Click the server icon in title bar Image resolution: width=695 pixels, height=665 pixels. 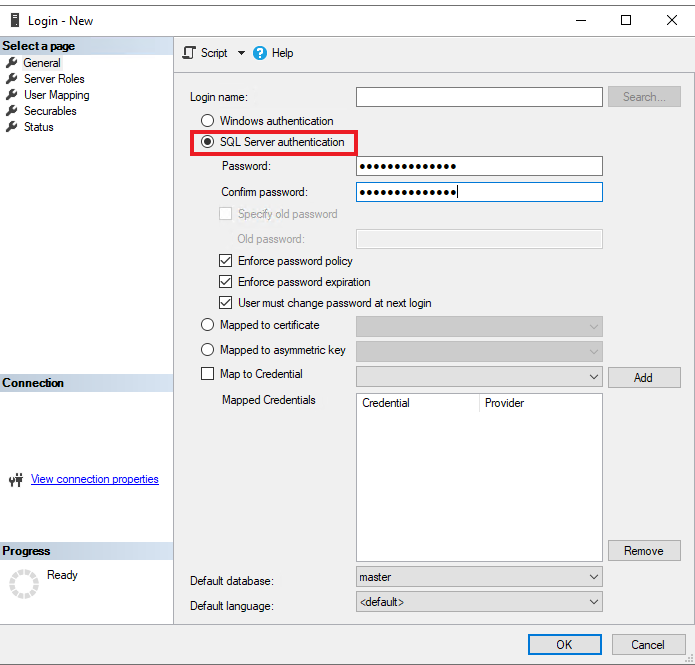(x=15, y=20)
